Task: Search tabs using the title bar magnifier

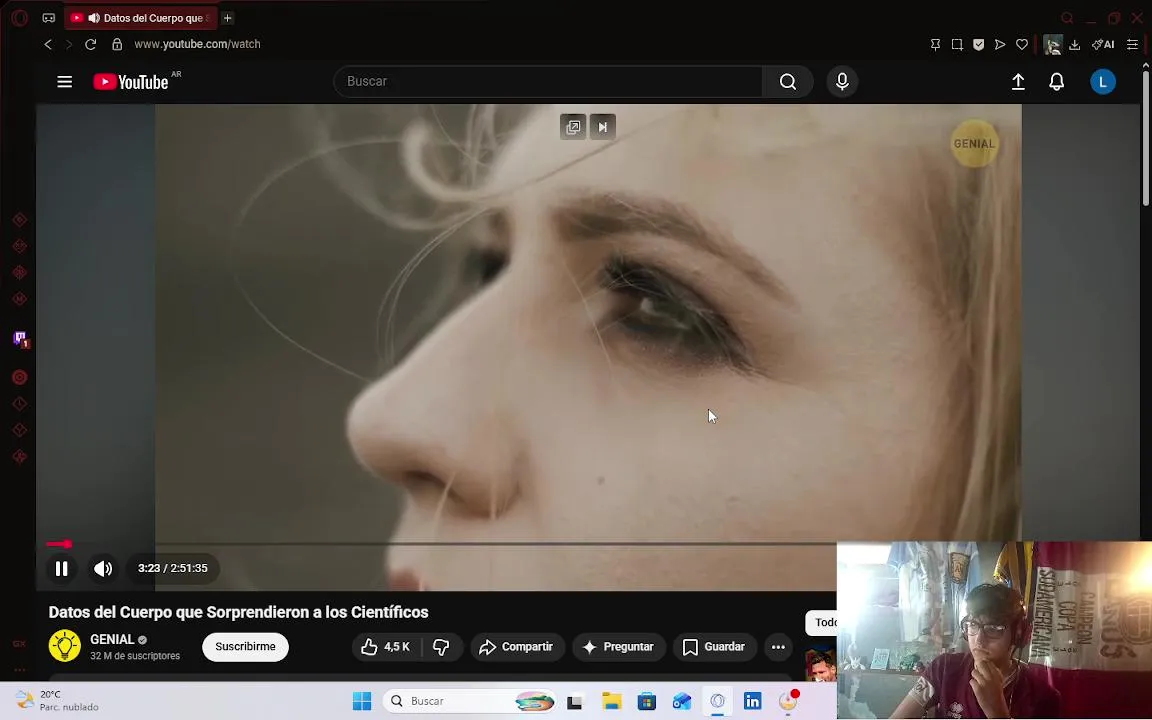Action: pos(1068,18)
